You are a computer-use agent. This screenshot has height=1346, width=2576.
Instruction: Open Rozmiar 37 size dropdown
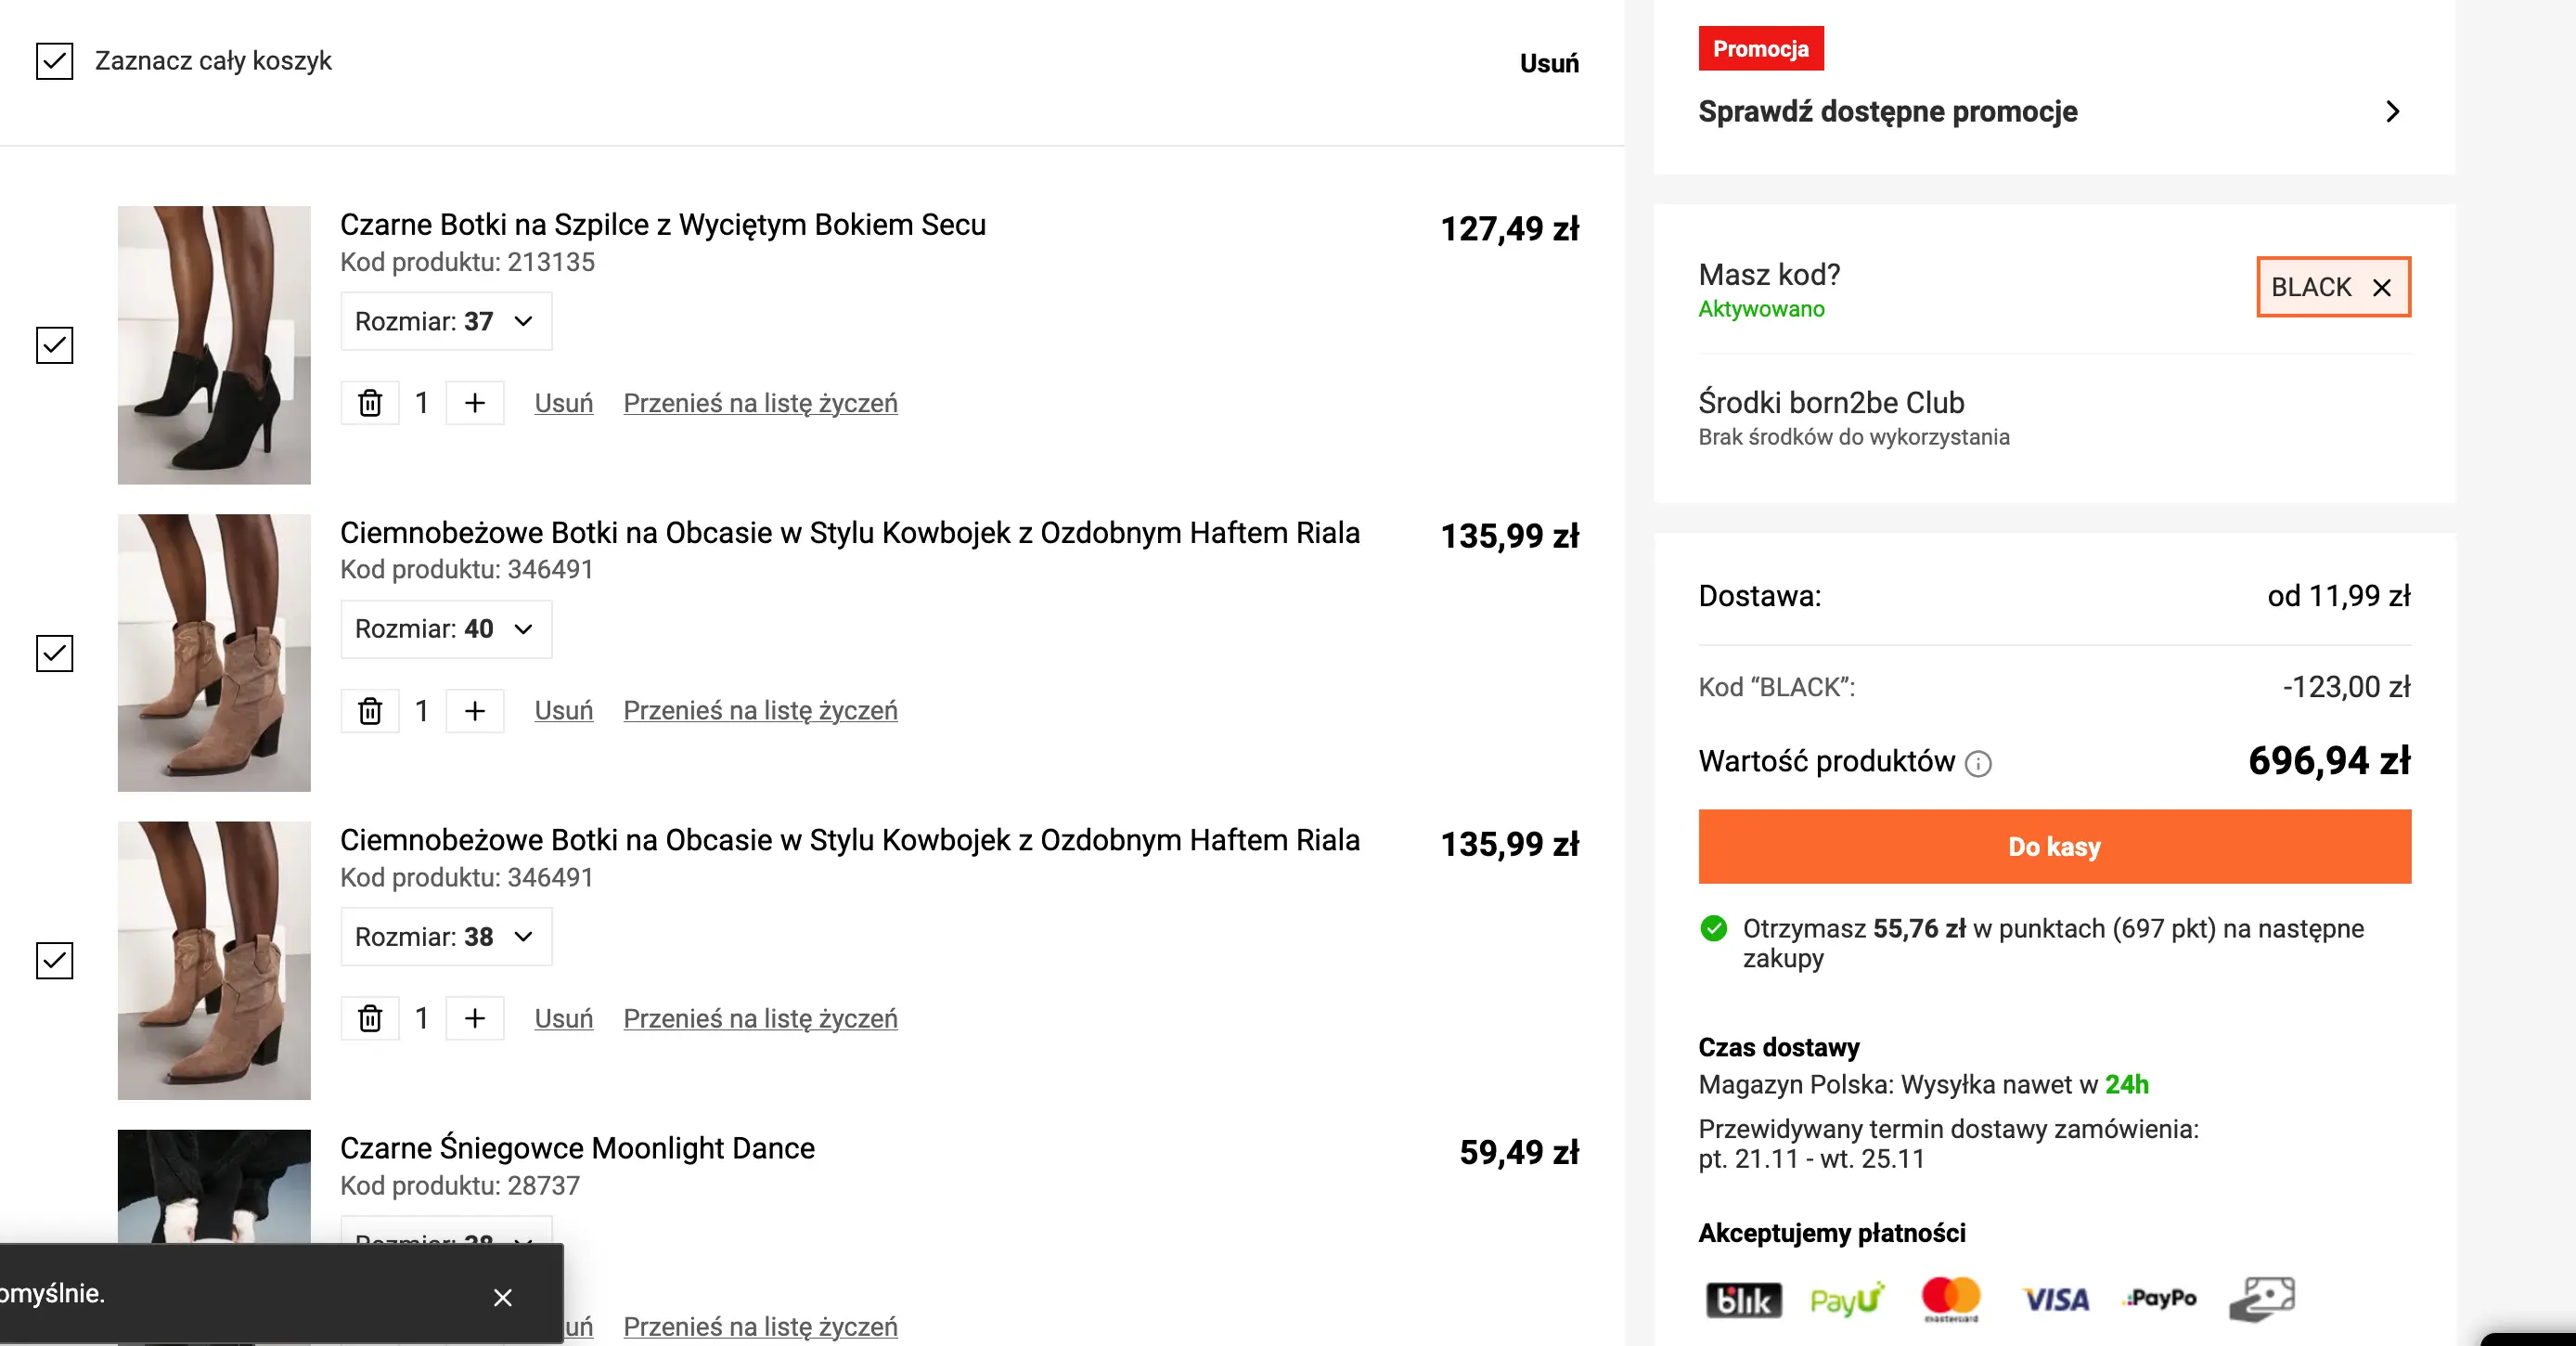tap(446, 321)
